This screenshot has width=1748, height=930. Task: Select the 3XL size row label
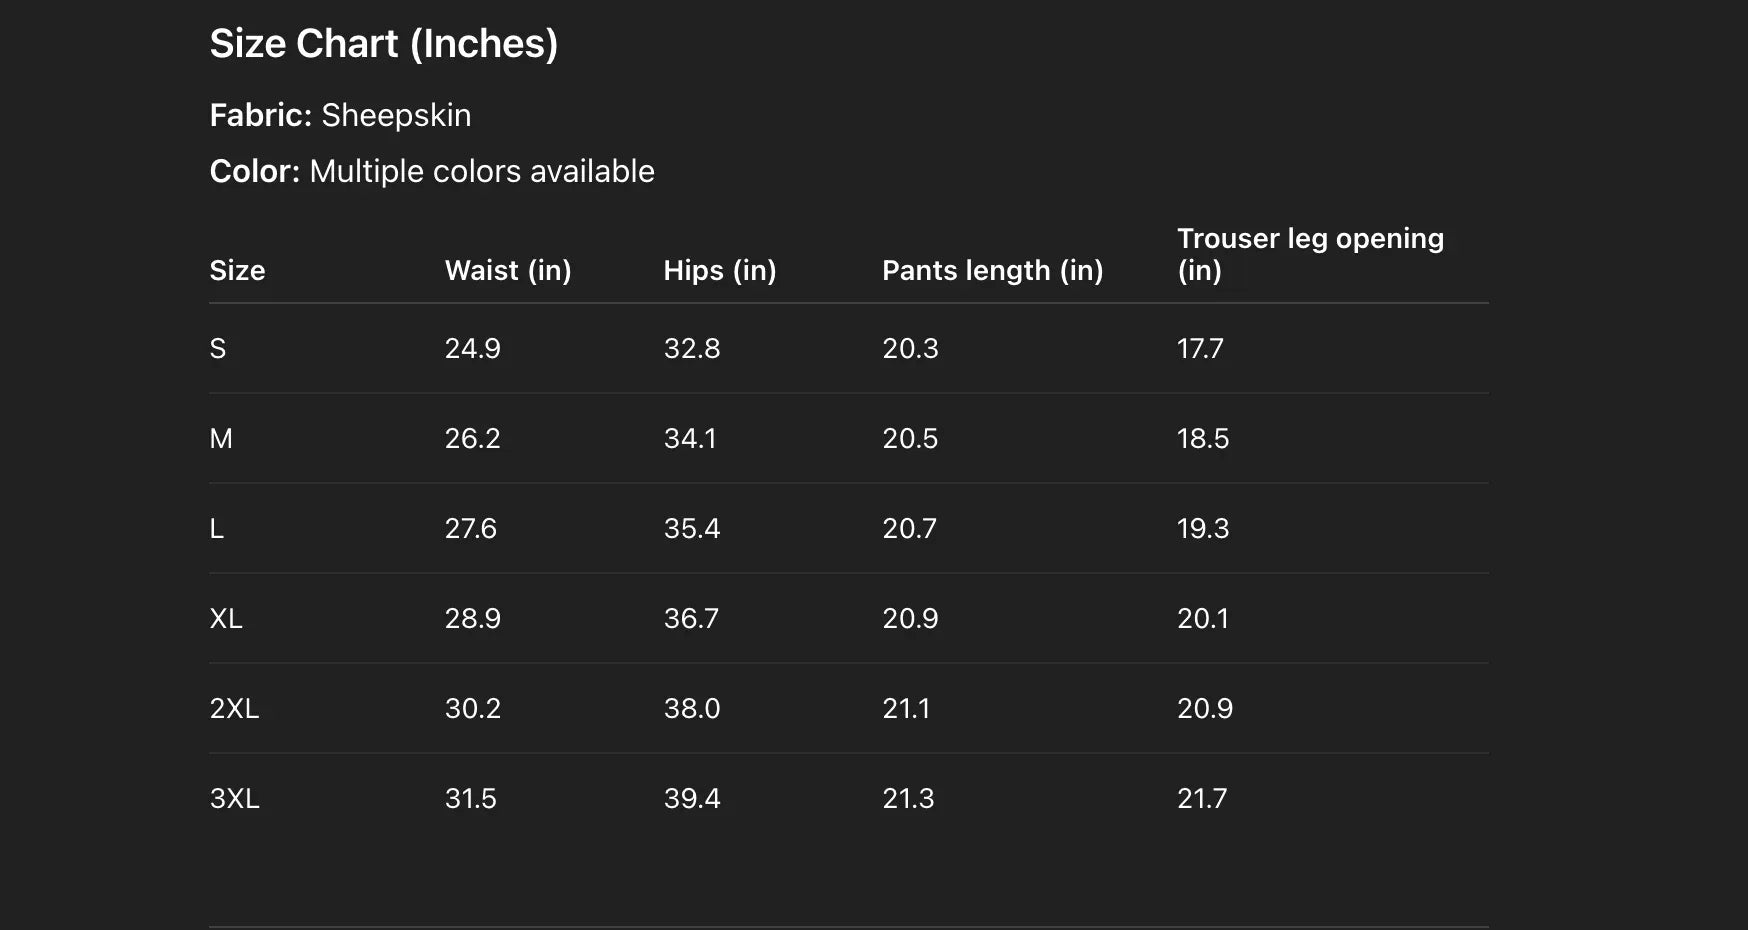point(234,798)
